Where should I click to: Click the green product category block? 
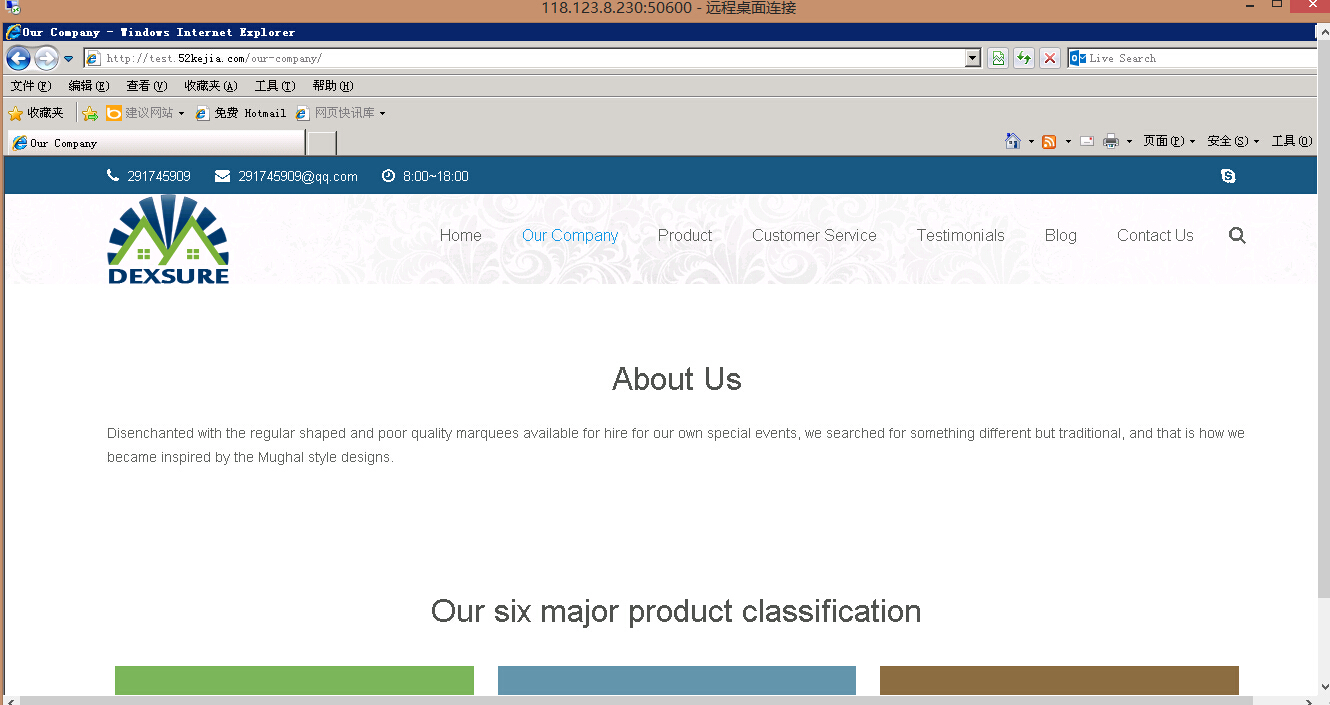(x=294, y=680)
